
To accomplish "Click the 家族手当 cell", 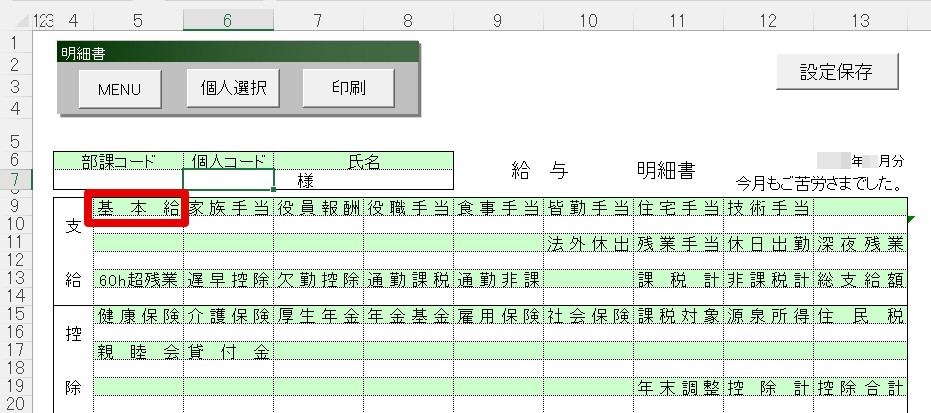I will point(229,208).
